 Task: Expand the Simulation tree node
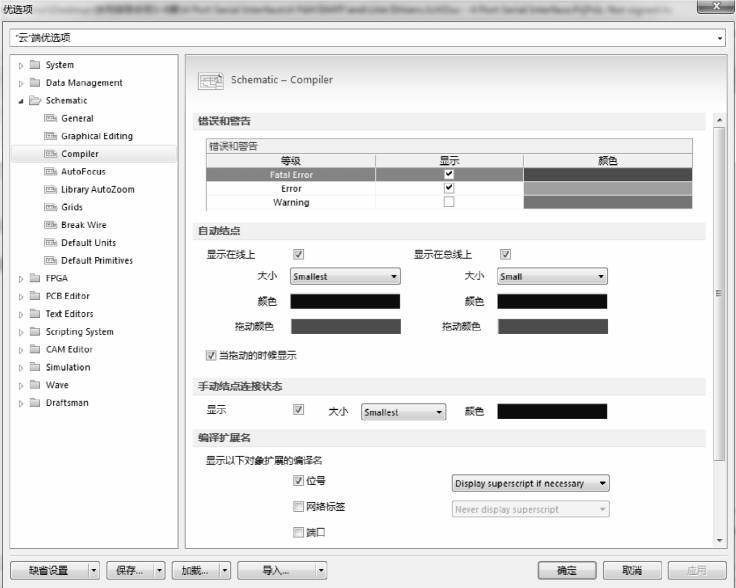pyautogui.click(x=21, y=368)
